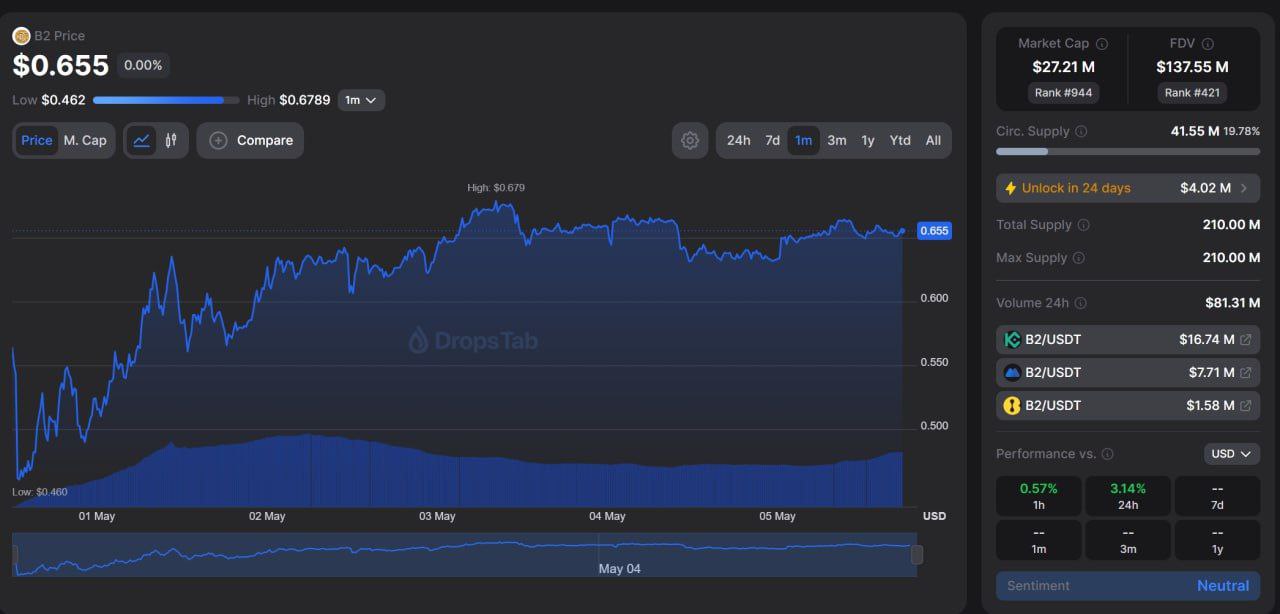The height and width of the screenshot is (614, 1280).
Task: Click the High: $0.679 chart label
Action: [496, 187]
